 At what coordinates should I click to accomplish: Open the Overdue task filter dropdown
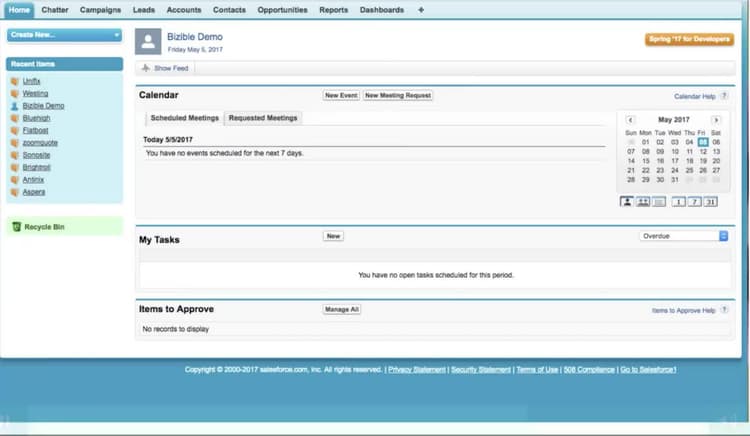(x=684, y=236)
